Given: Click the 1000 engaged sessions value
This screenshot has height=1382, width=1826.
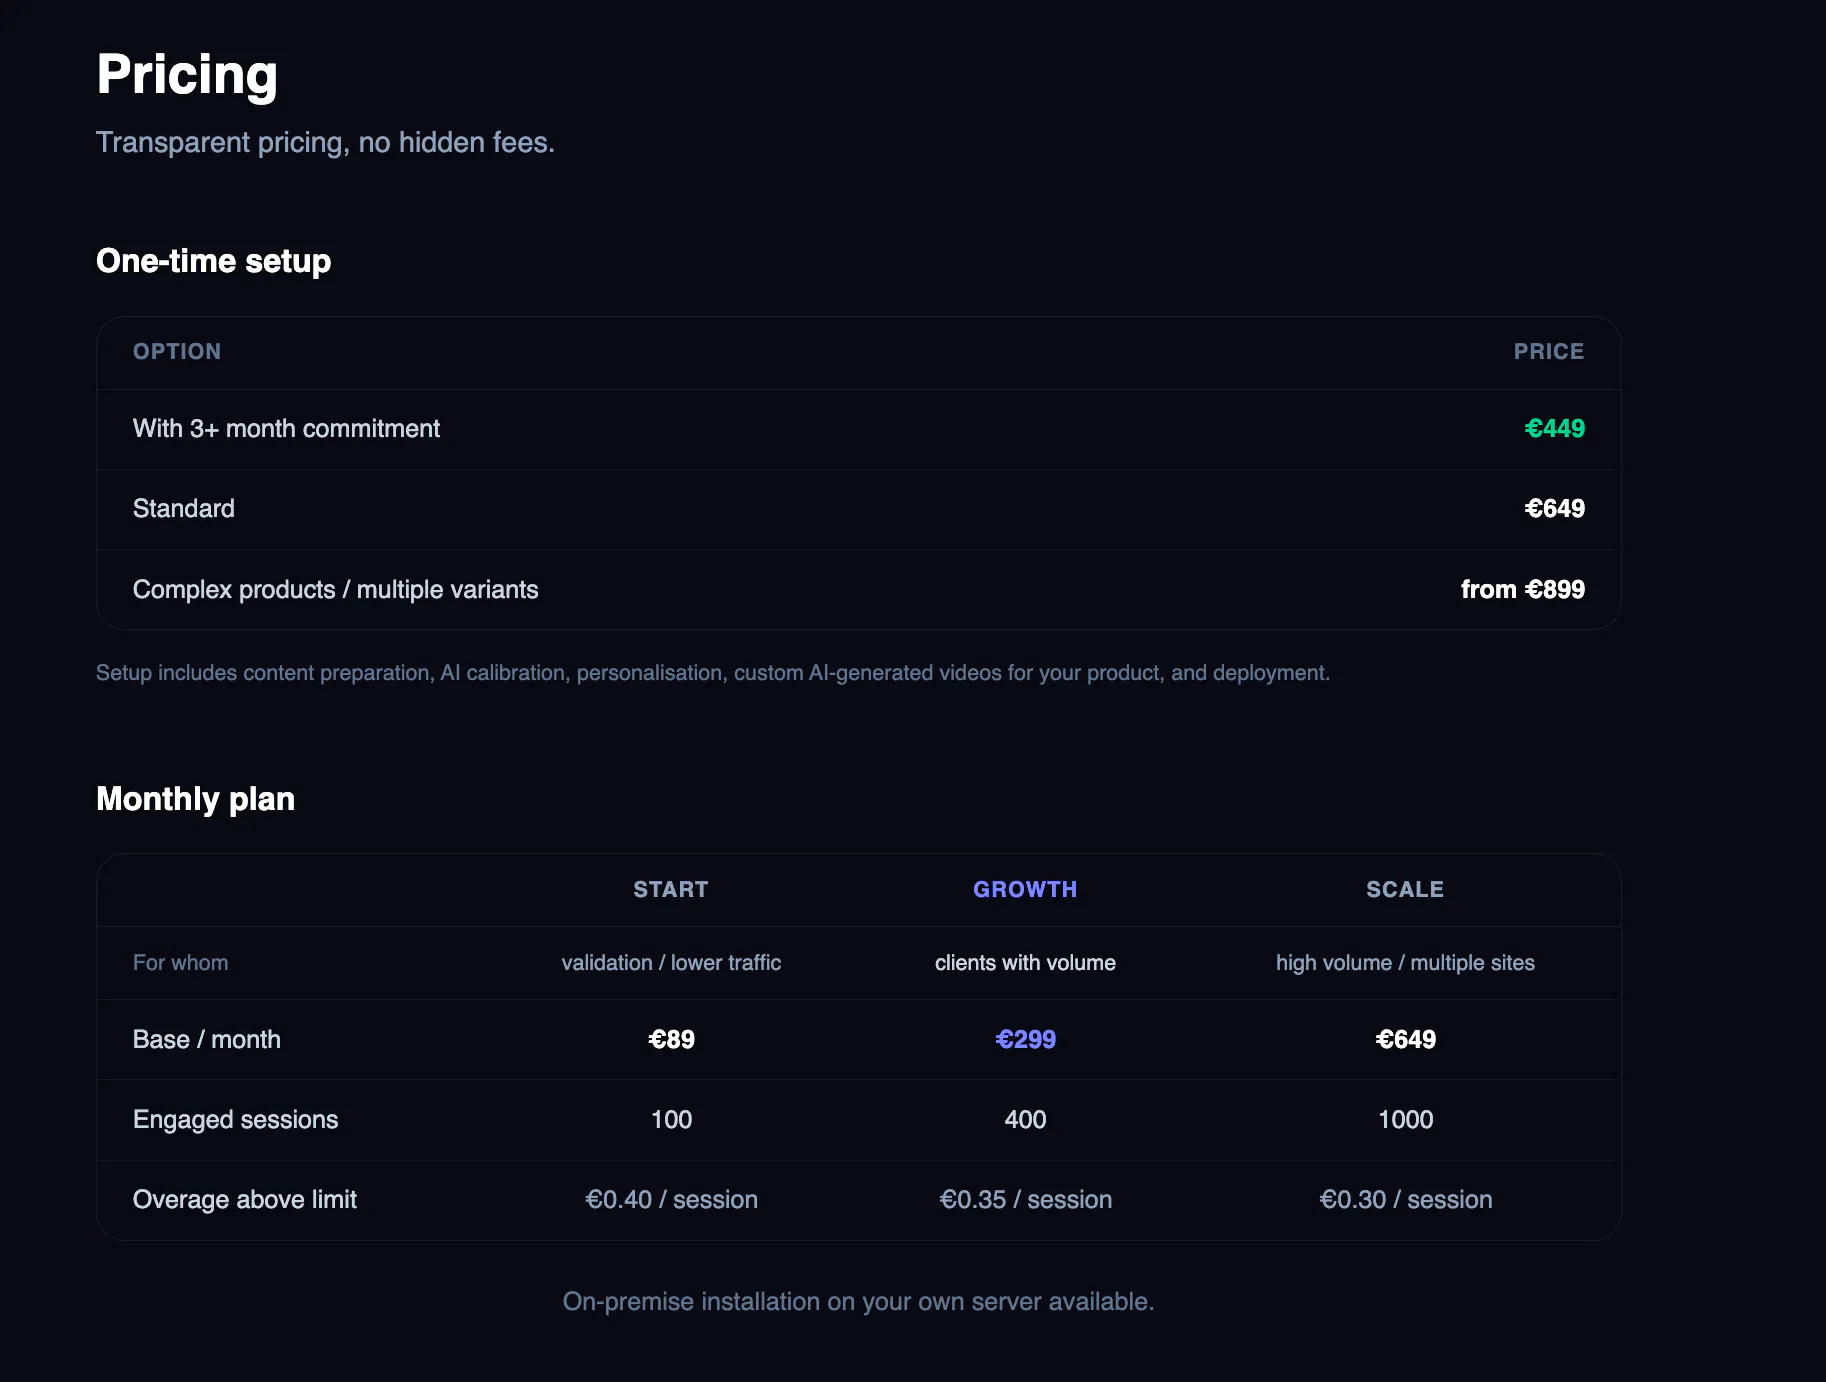Looking at the screenshot, I should (x=1405, y=1120).
